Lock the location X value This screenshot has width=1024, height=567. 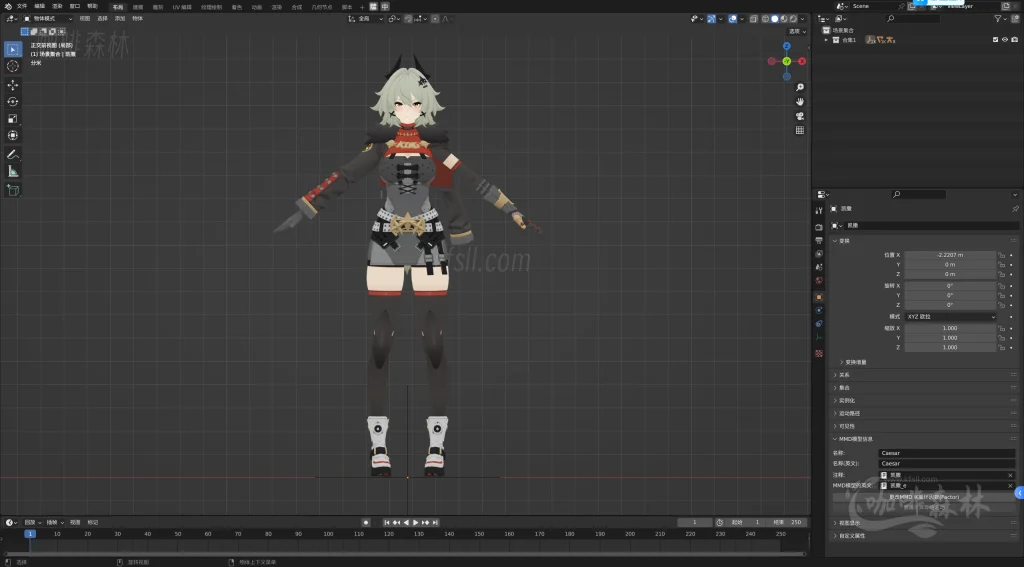pyautogui.click(x=1002, y=255)
